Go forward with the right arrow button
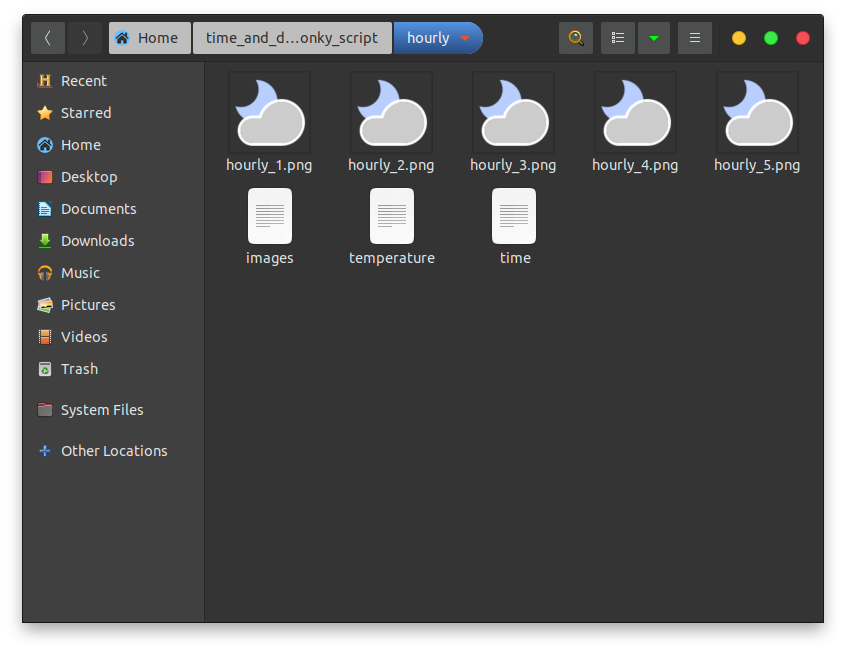Viewport: 846px width, 653px height. [85, 38]
